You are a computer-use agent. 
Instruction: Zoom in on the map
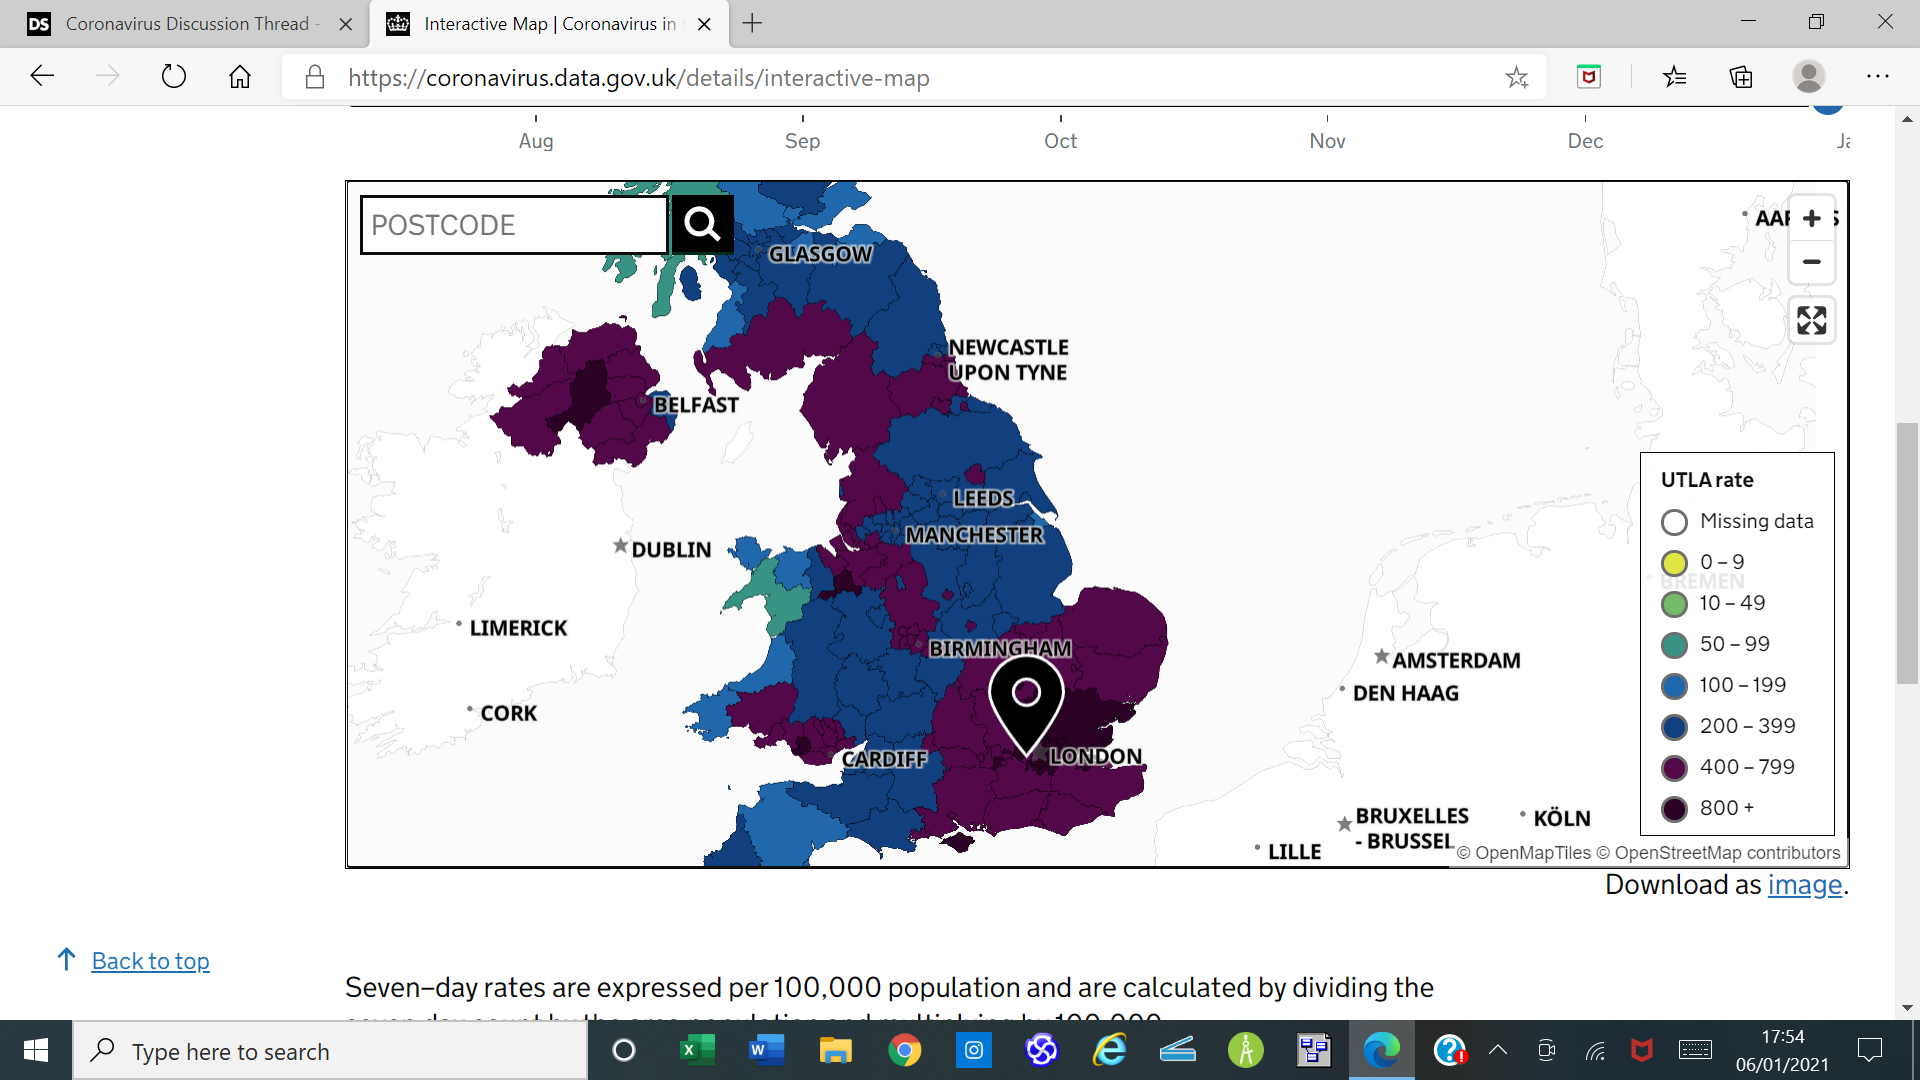1811,219
